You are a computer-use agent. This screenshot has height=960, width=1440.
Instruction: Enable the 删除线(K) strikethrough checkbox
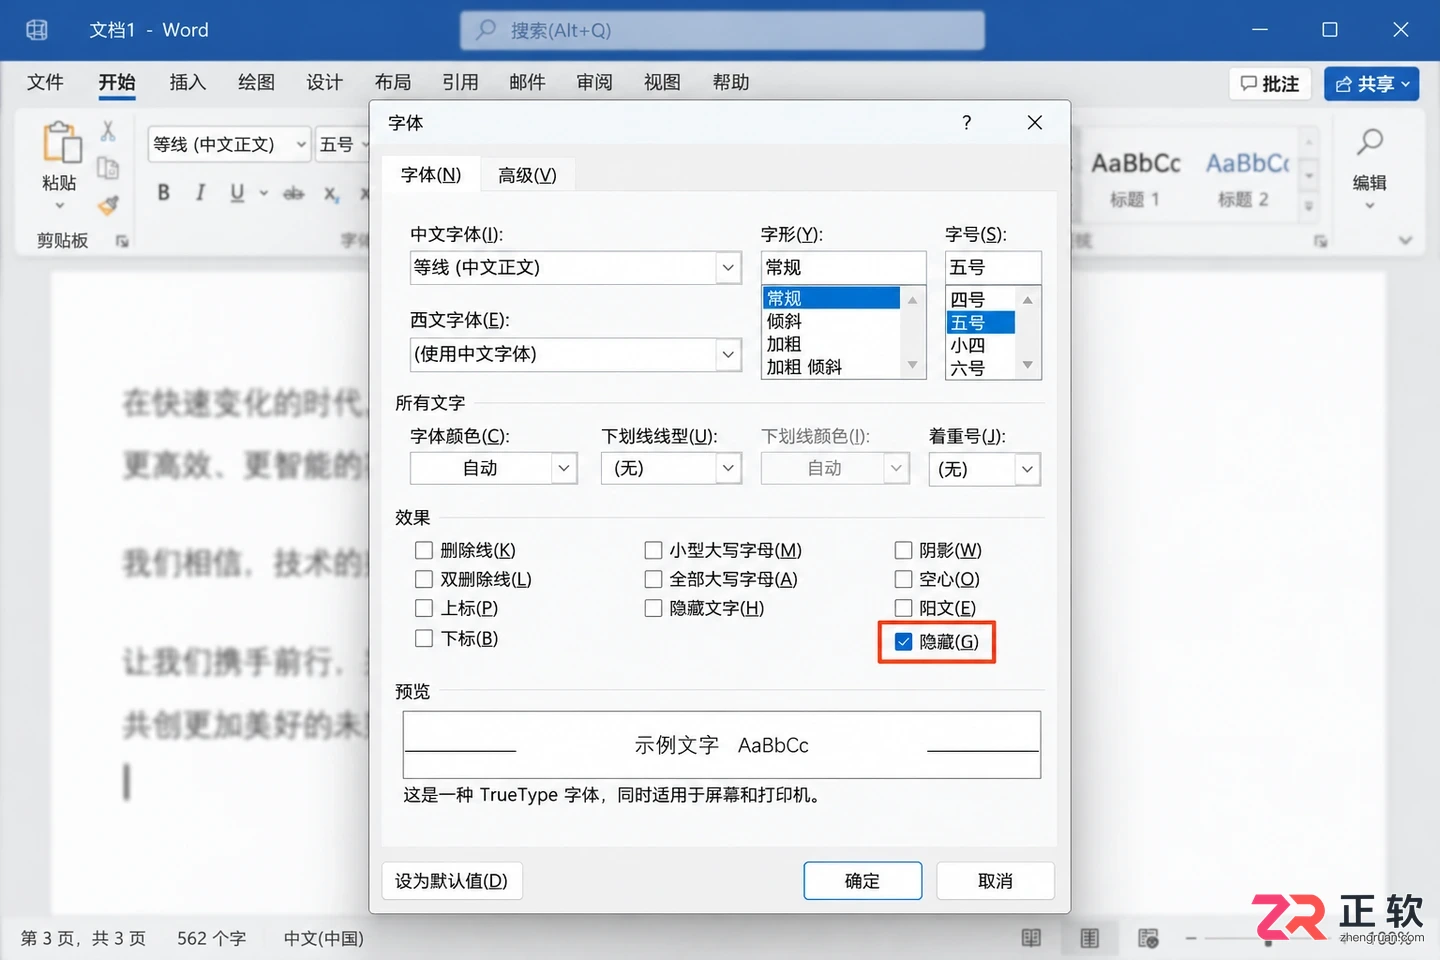[424, 550]
